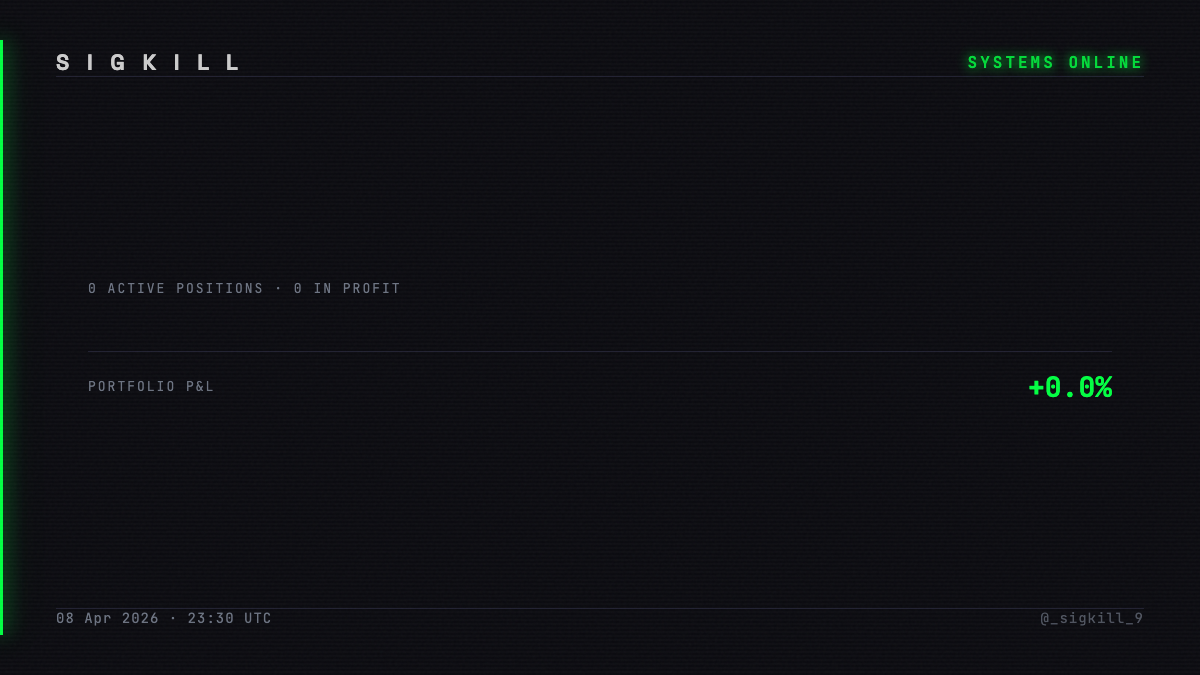Image resolution: width=1200 pixels, height=675 pixels.
Task: Click the word ONLINE in the status
Action: (1106, 63)
